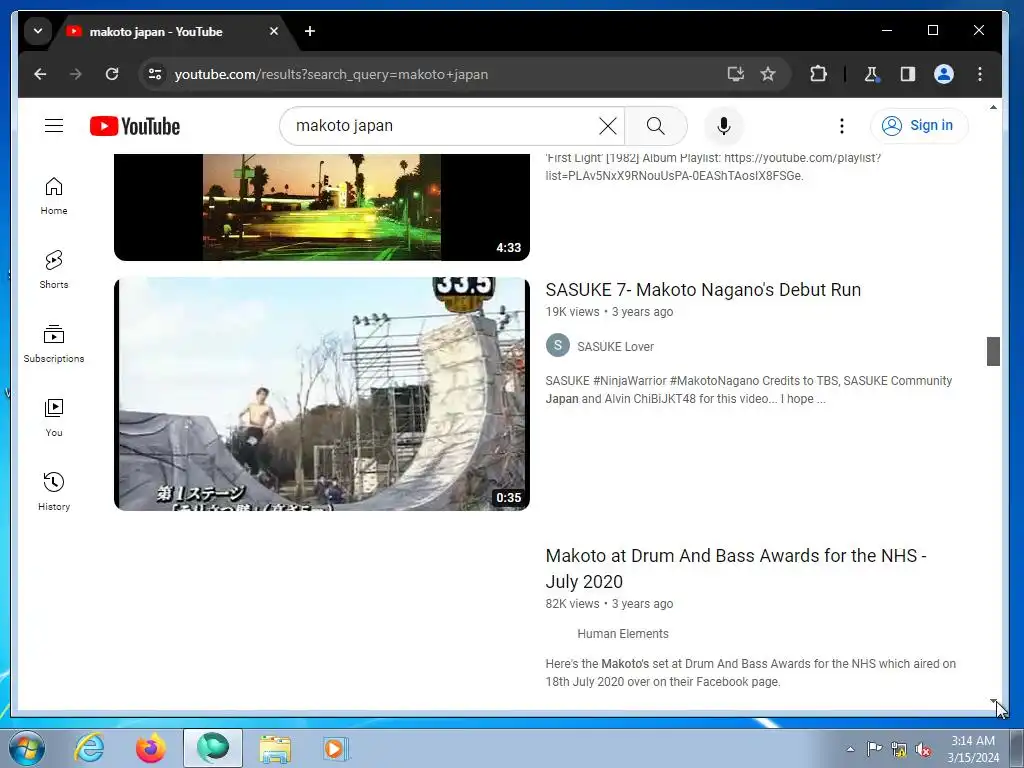
Task: Open the Chrome profile avatar
Action: (x=944, y=74)
